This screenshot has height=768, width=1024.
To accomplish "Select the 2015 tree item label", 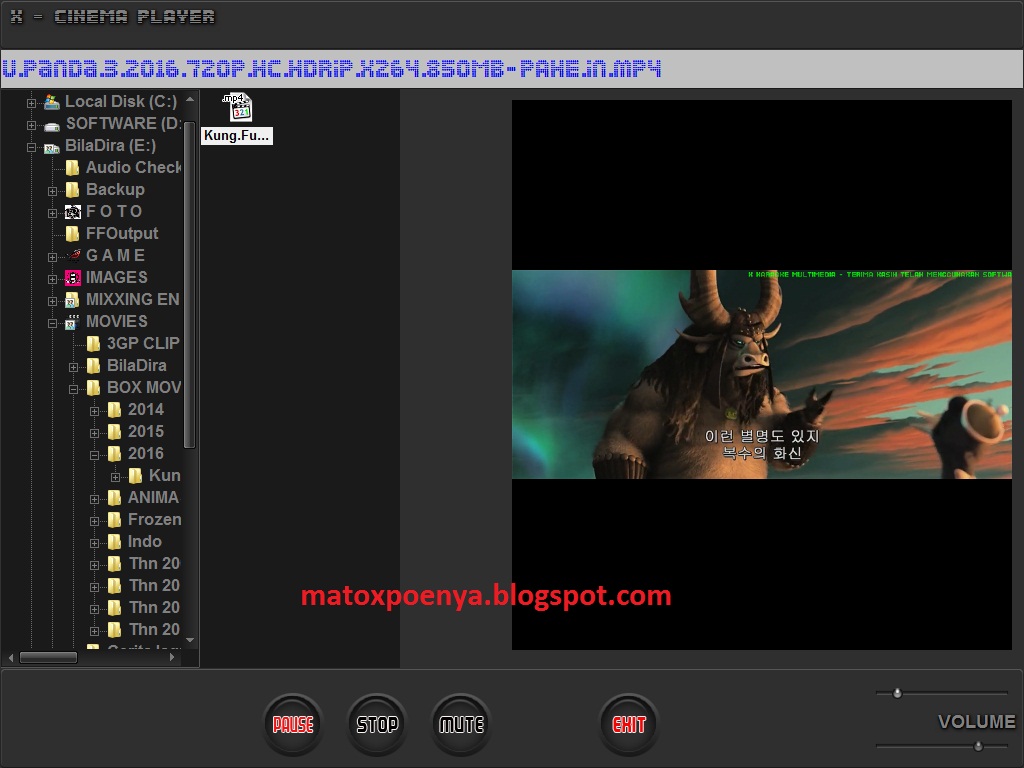I will 146,432.
